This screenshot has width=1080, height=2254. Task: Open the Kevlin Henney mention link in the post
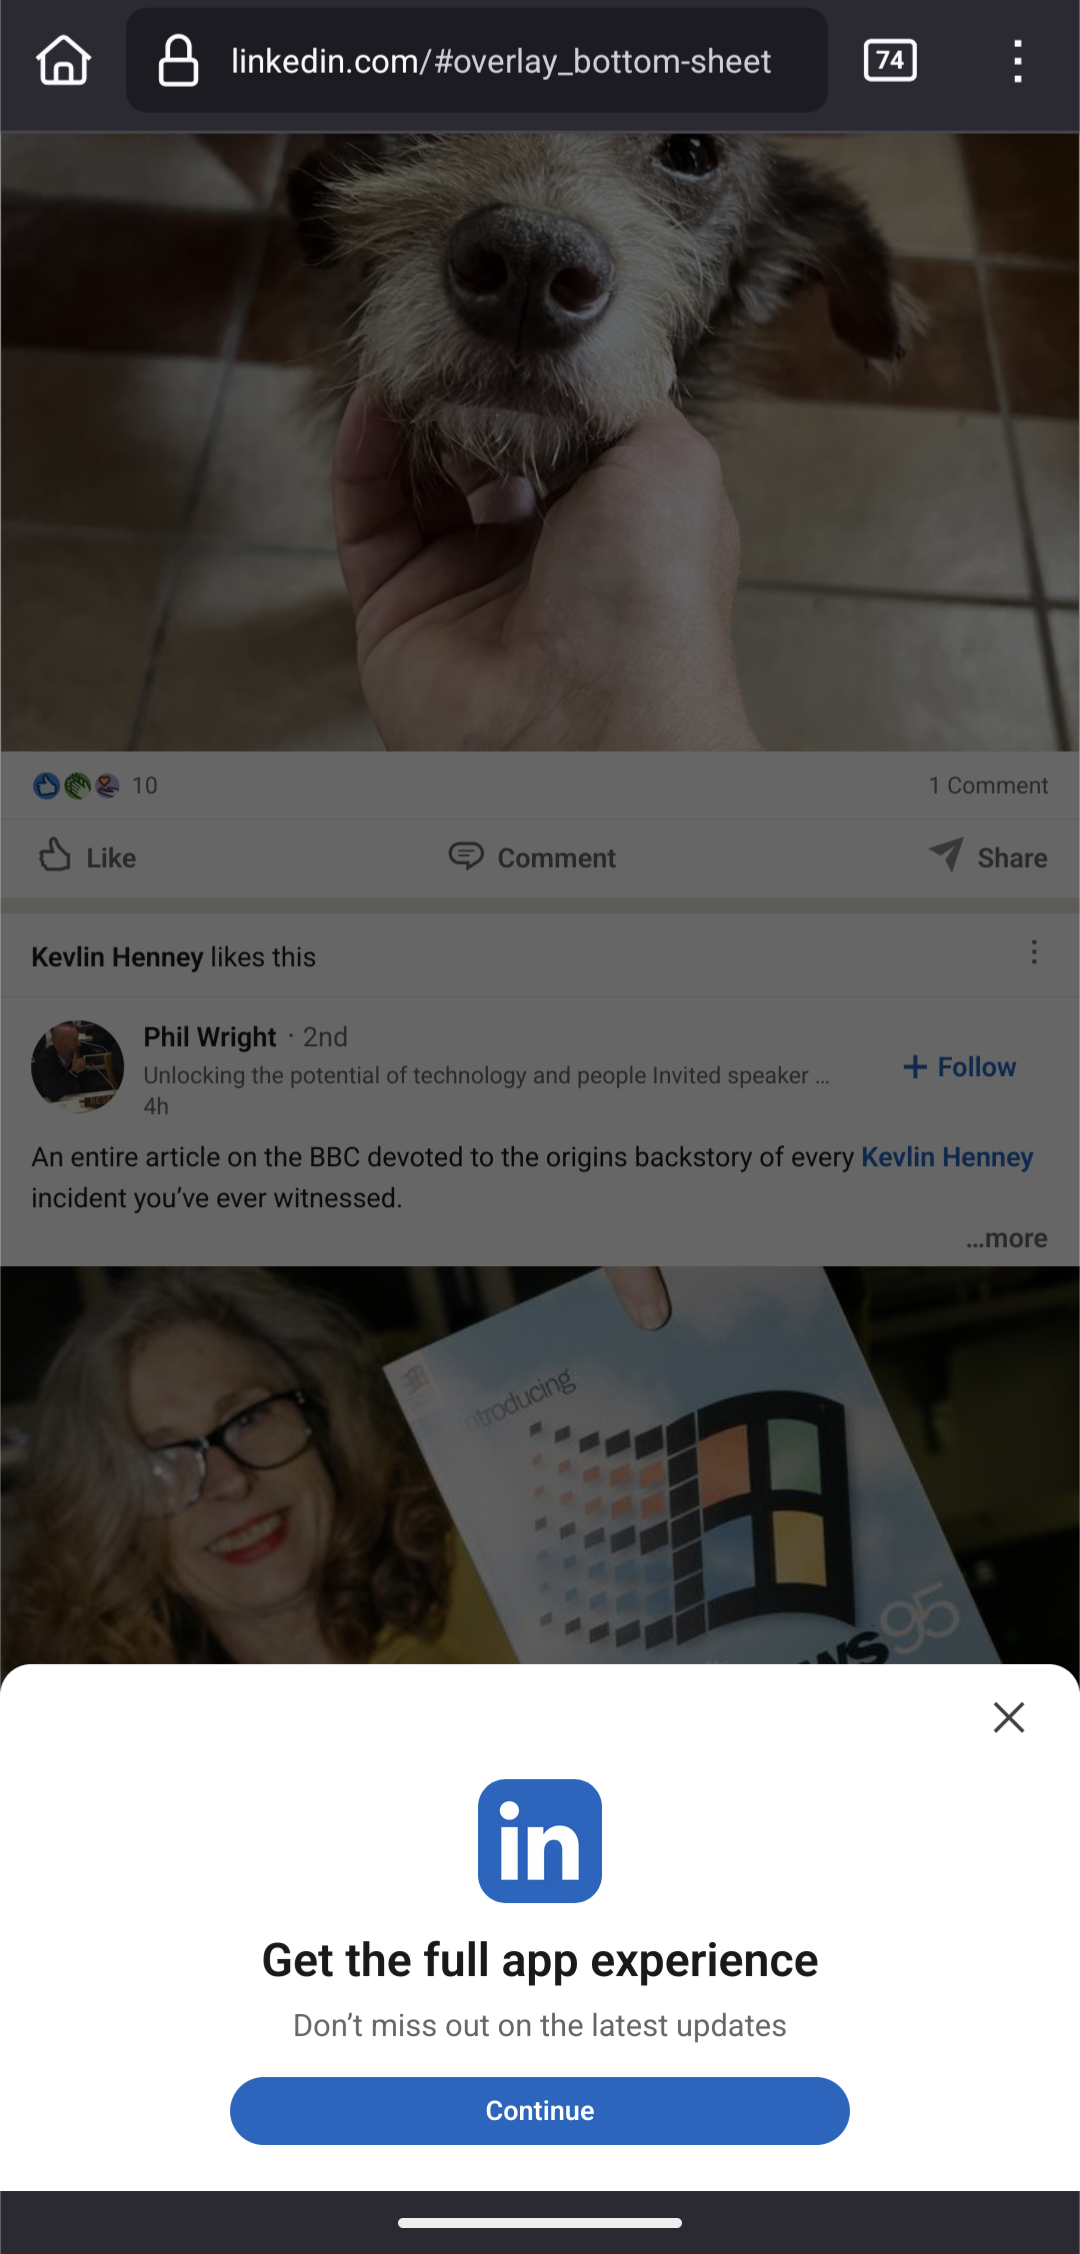coord(947,1157)
